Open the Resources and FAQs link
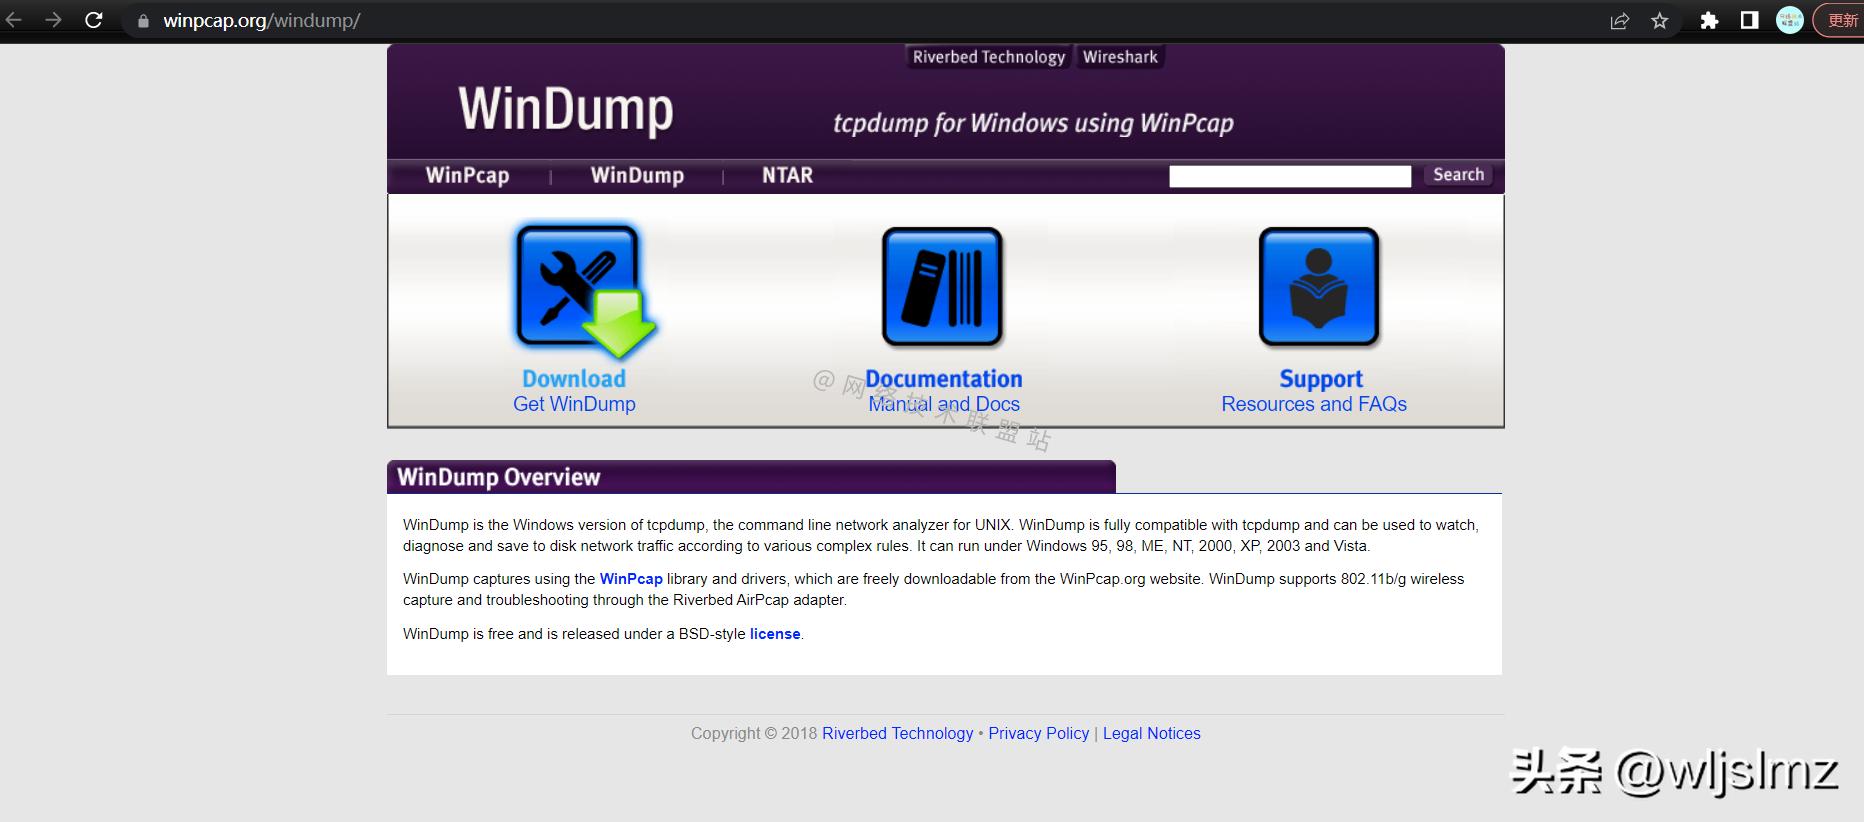 (1314, 404)
